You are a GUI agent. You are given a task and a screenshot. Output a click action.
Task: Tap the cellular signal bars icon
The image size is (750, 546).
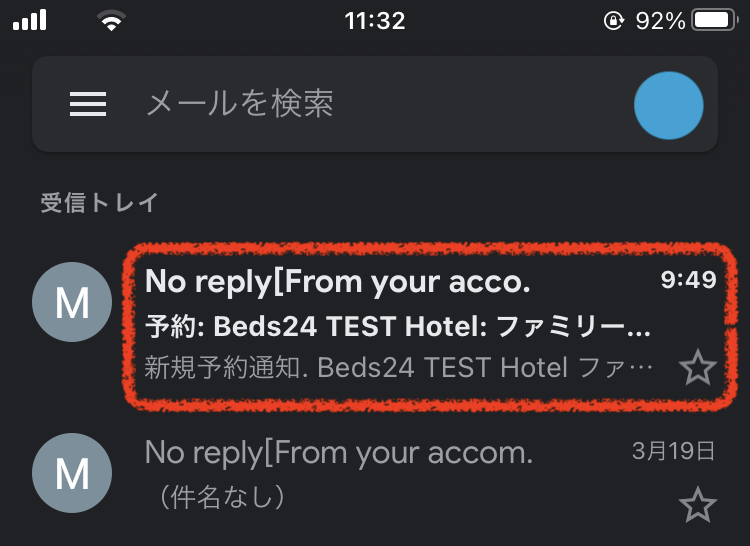(x=30, y=20)
